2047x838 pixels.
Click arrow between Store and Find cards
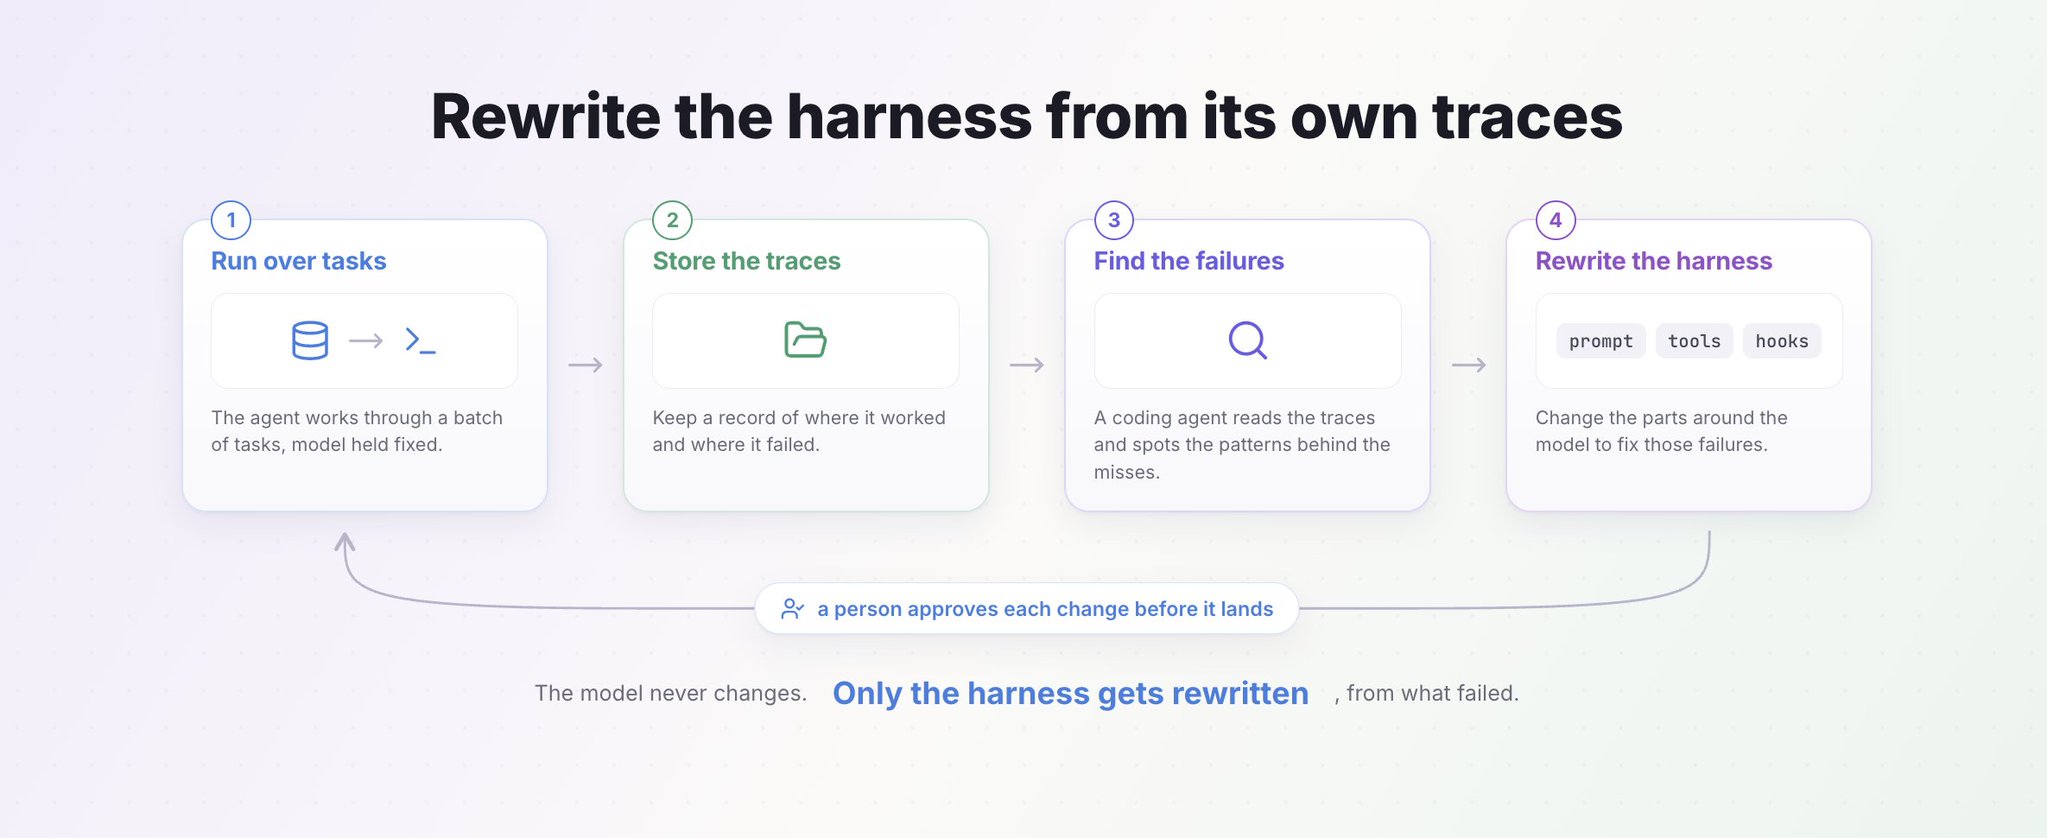(1027, 365)
